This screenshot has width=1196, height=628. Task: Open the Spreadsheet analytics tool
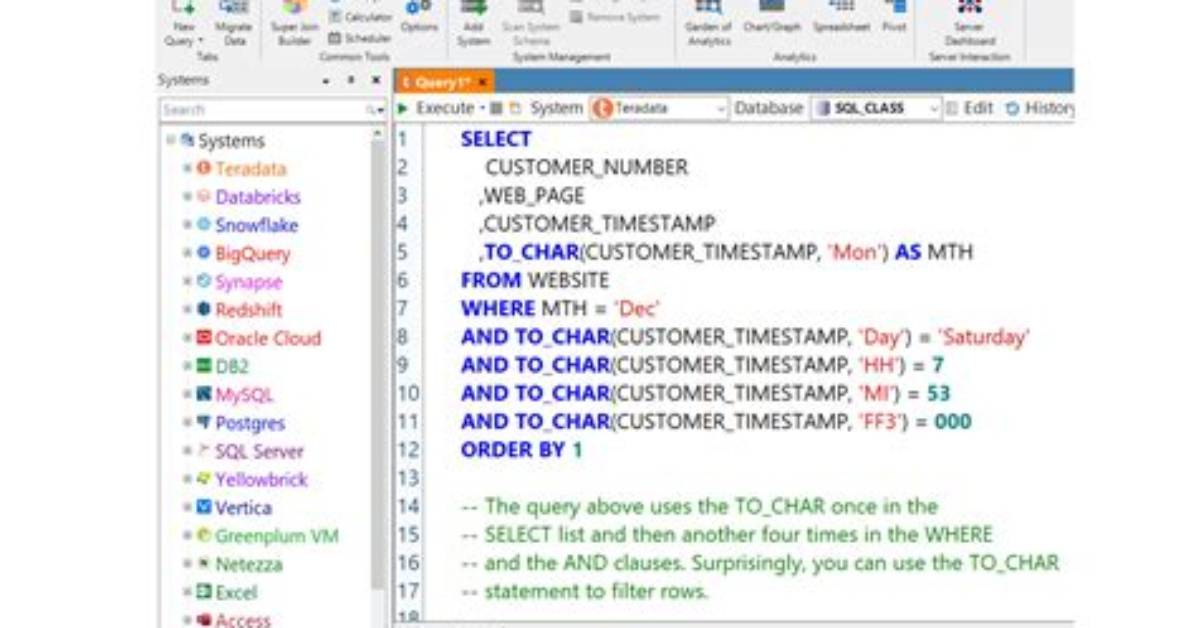pos(841,17)
